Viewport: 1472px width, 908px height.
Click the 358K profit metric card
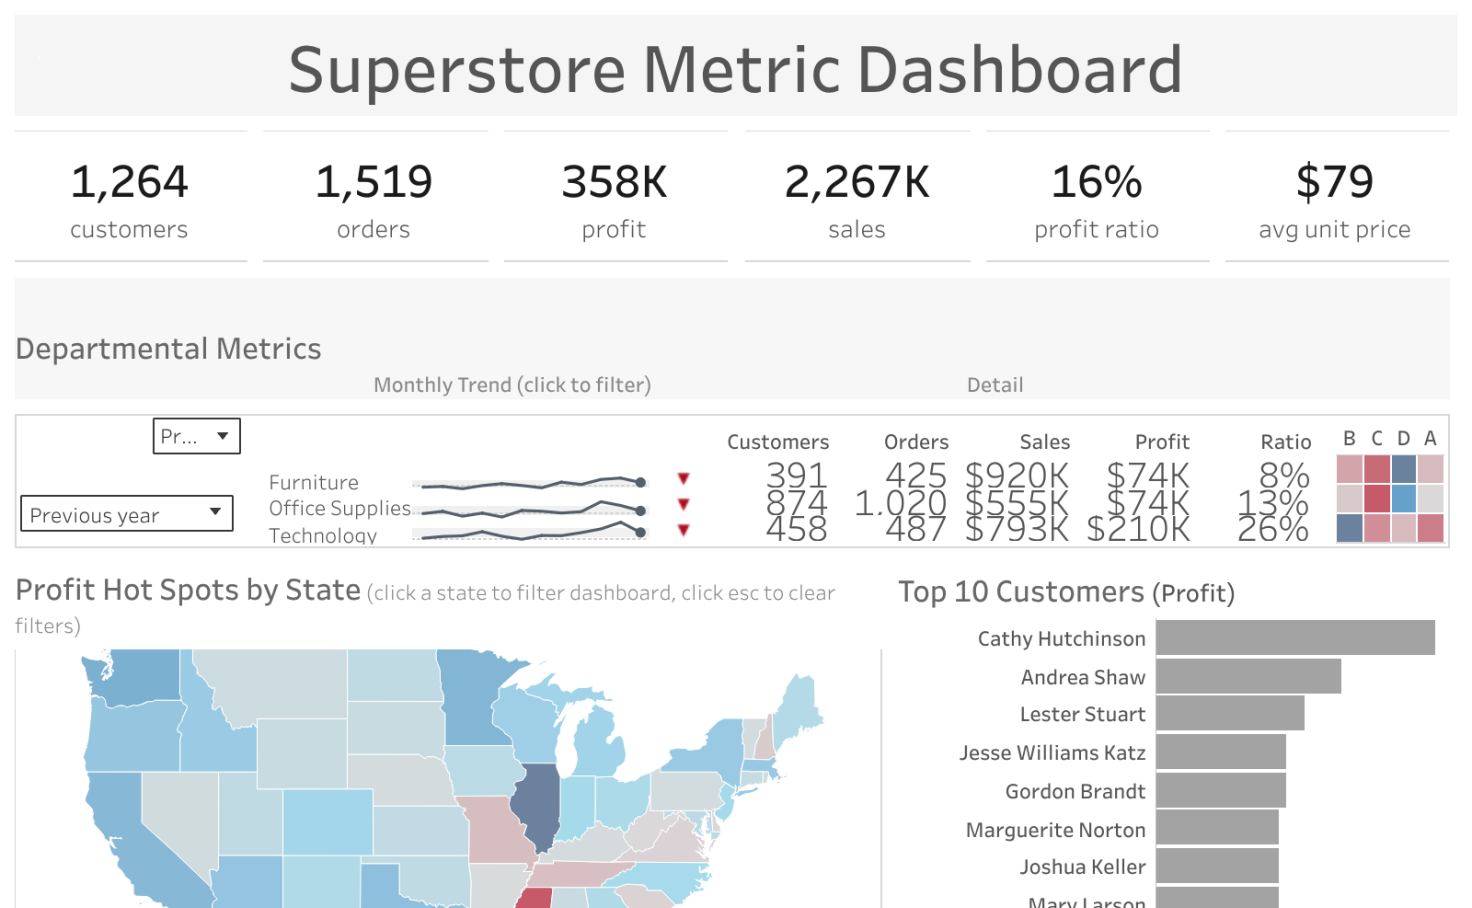[x=614, y=197]
